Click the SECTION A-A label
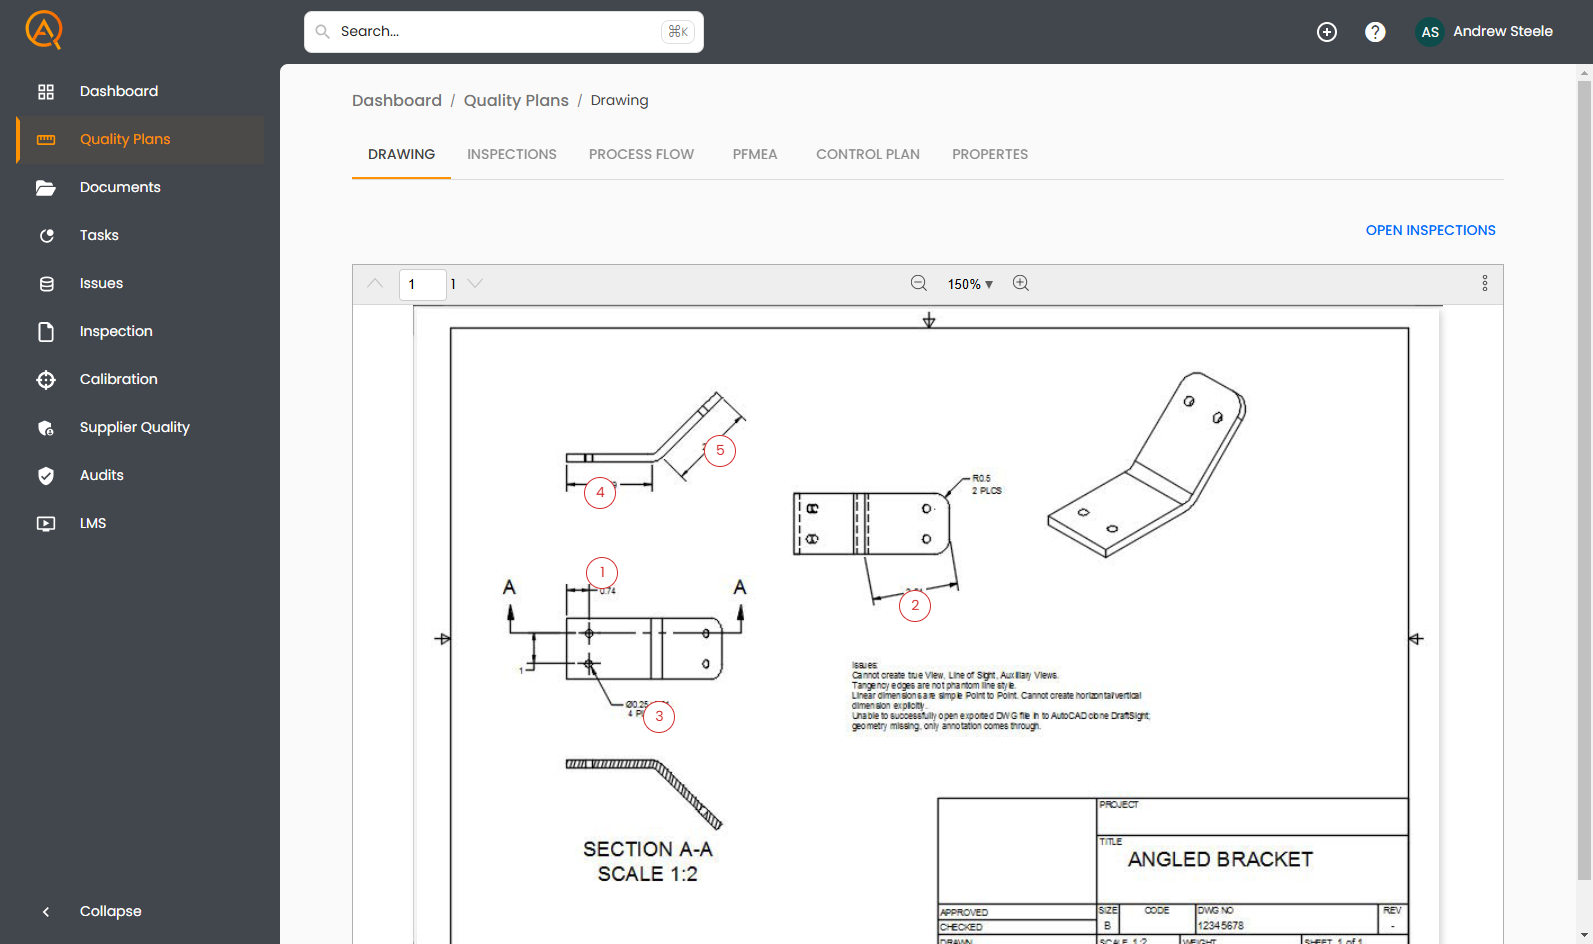Screen dimensions: 1593x944 pos(648,849)
